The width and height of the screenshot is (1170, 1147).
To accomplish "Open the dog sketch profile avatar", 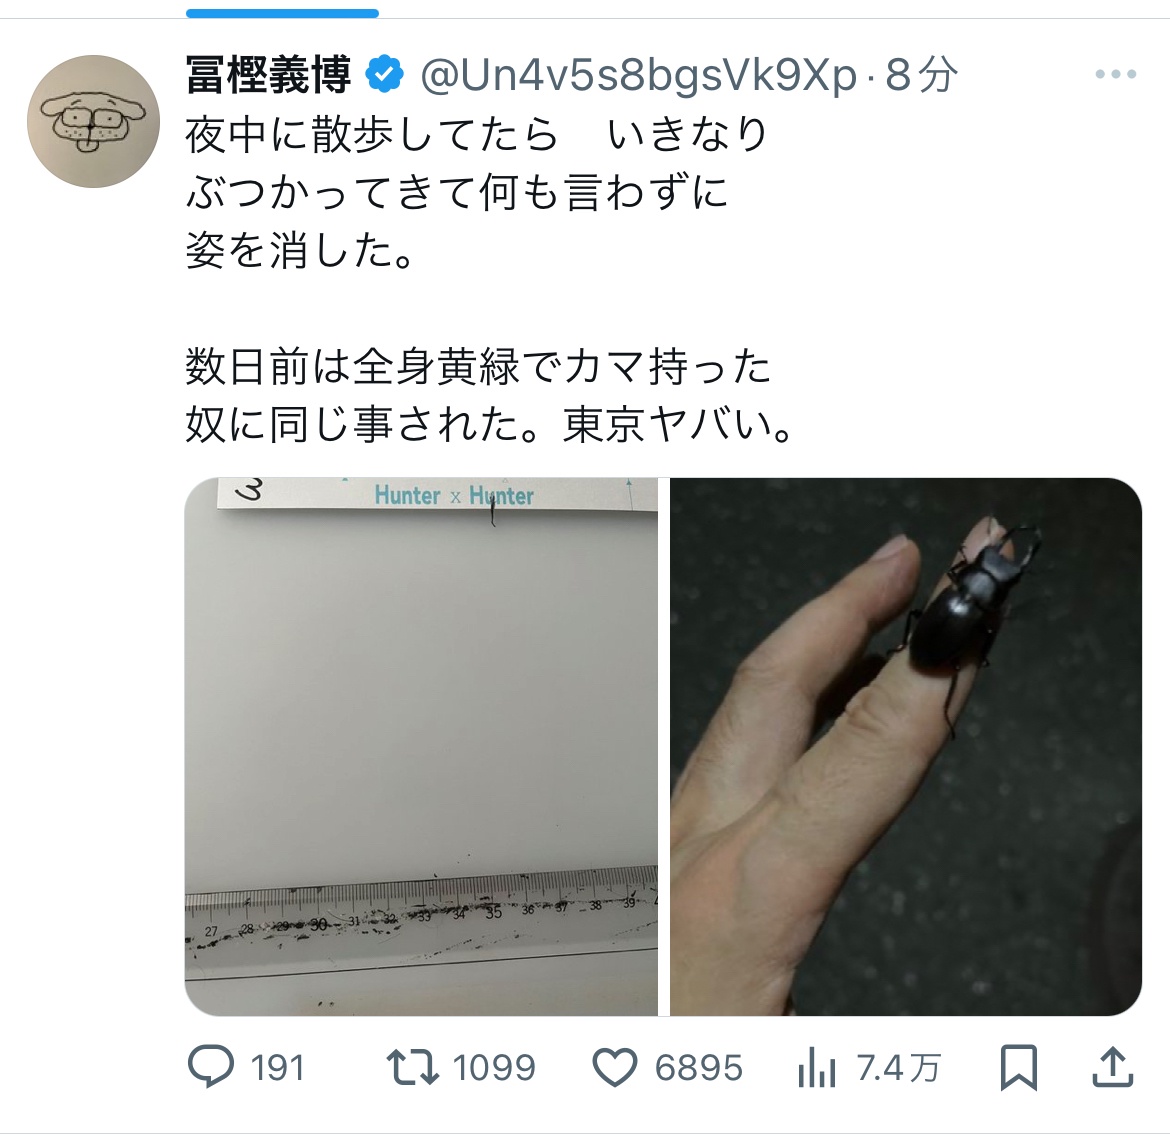I will pyautogui.click(x=93, y=121).
